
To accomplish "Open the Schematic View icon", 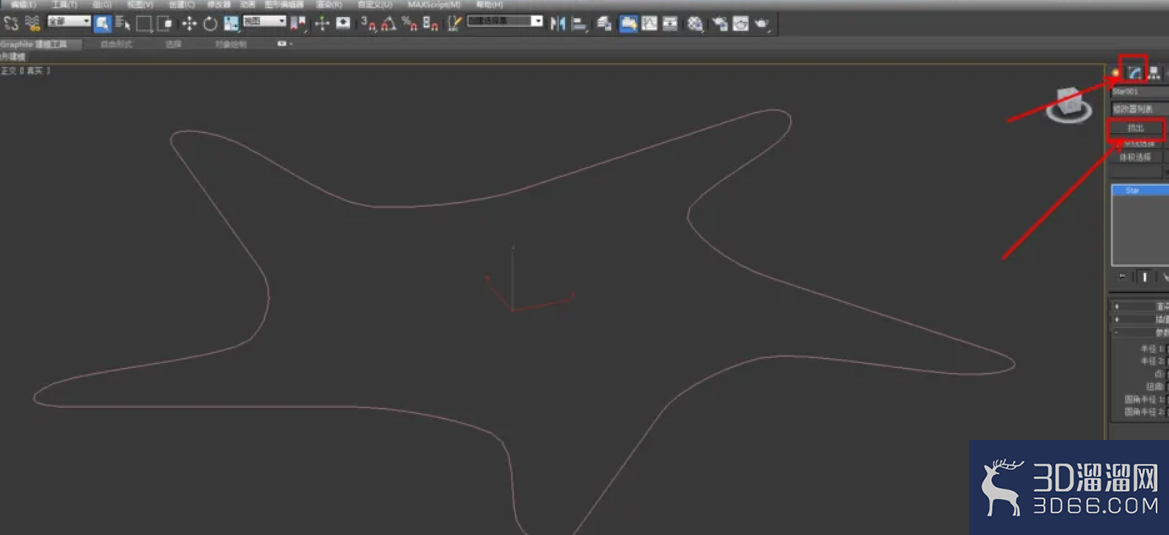I will [x=670, y=24].
